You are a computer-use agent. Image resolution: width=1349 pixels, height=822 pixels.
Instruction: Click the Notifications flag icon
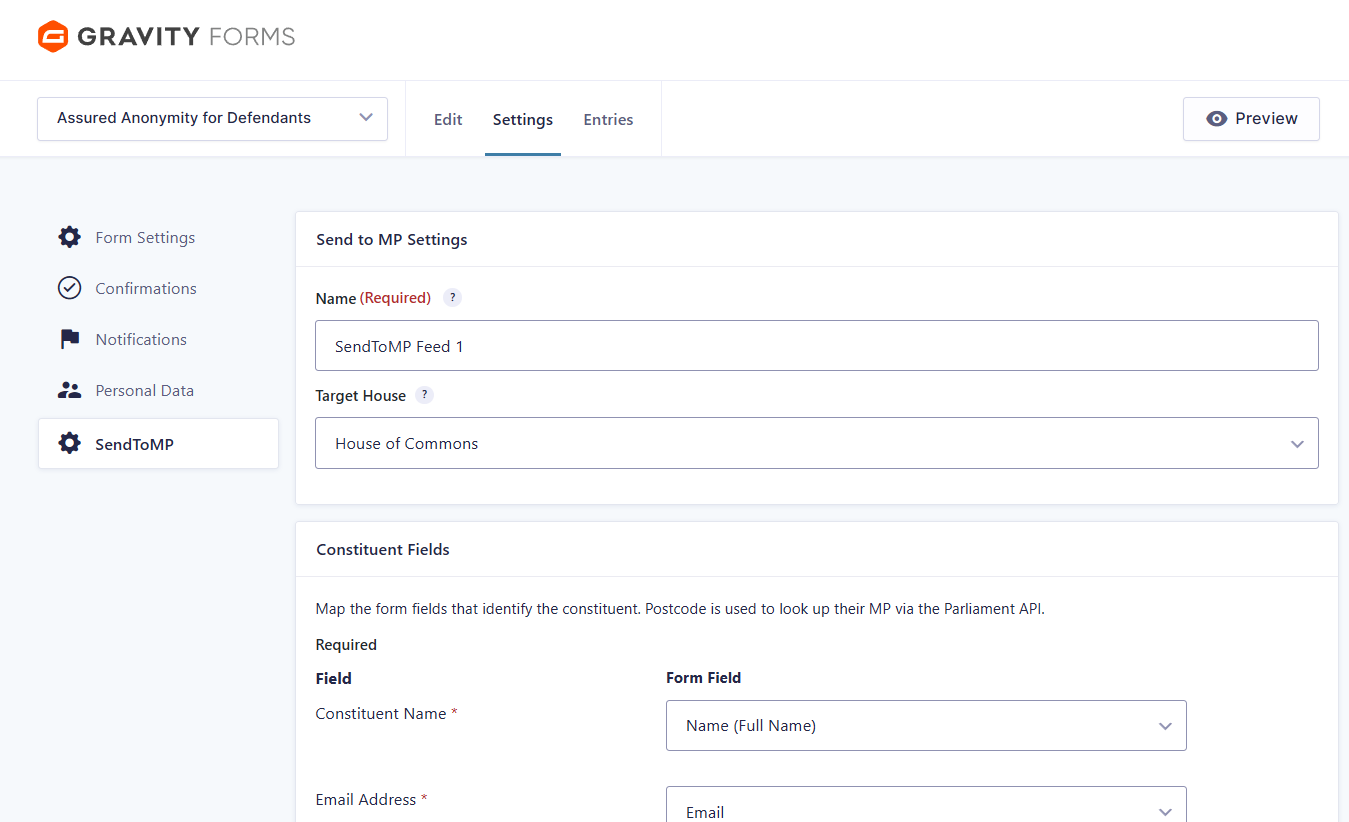click(x=69, y=339)
